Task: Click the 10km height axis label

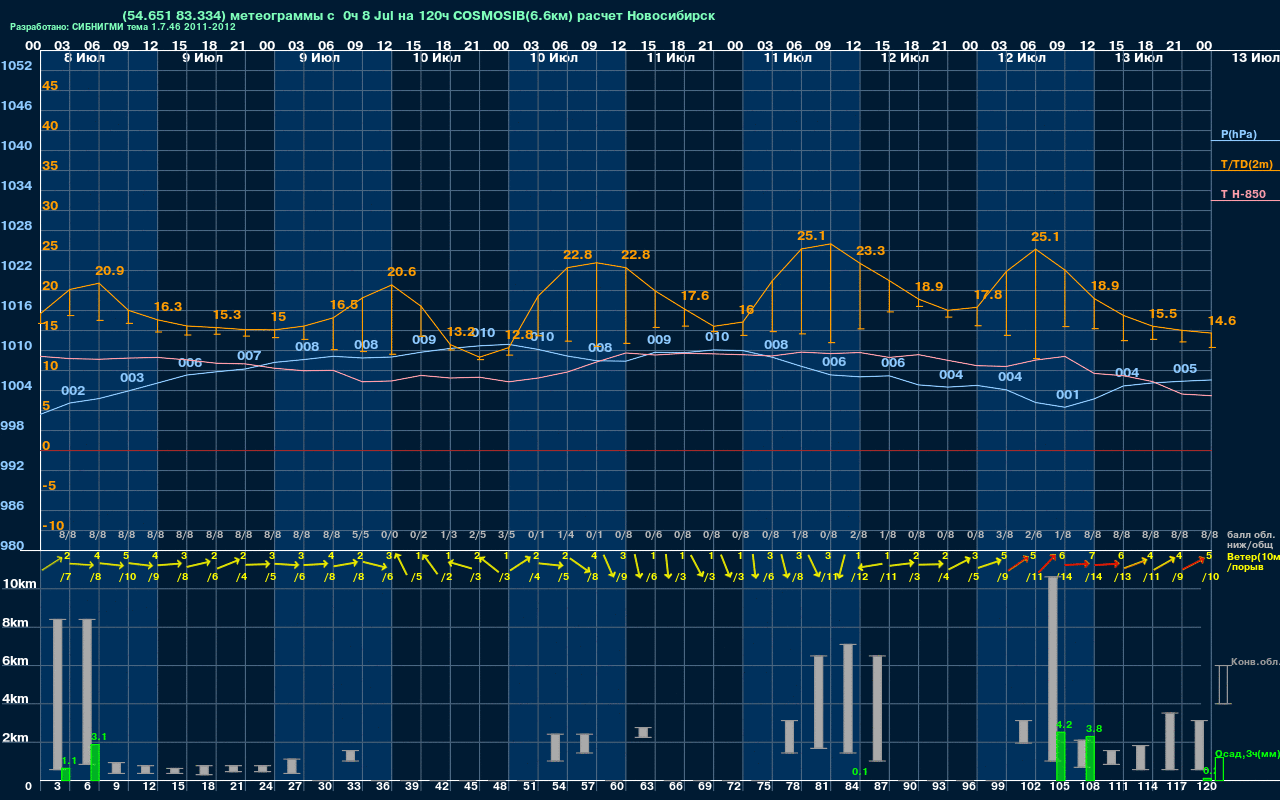Action: point(19,584)
